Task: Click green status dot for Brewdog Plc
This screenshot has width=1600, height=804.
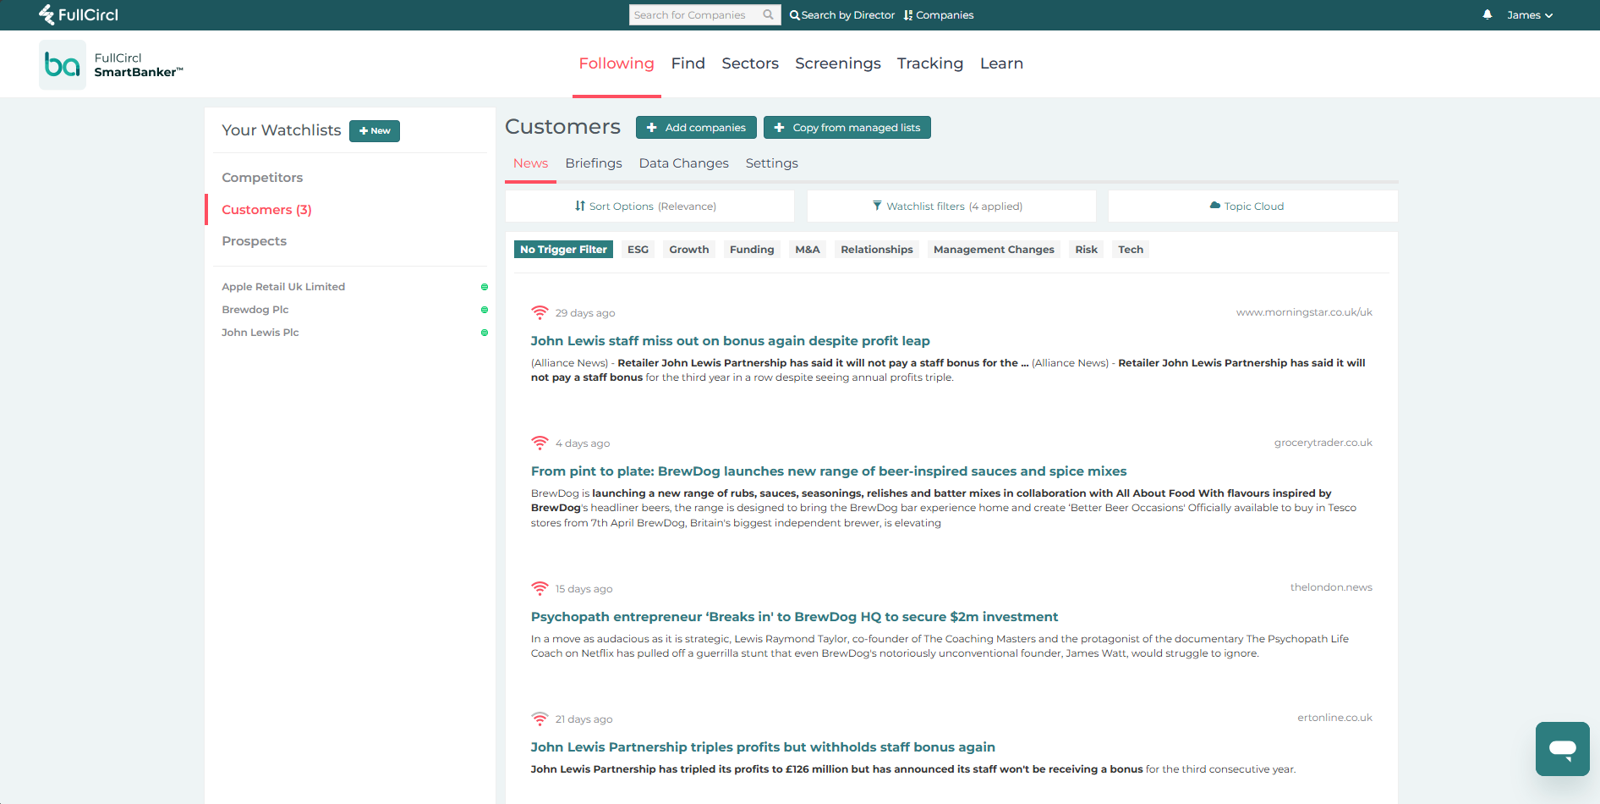Action: (484, 310)
